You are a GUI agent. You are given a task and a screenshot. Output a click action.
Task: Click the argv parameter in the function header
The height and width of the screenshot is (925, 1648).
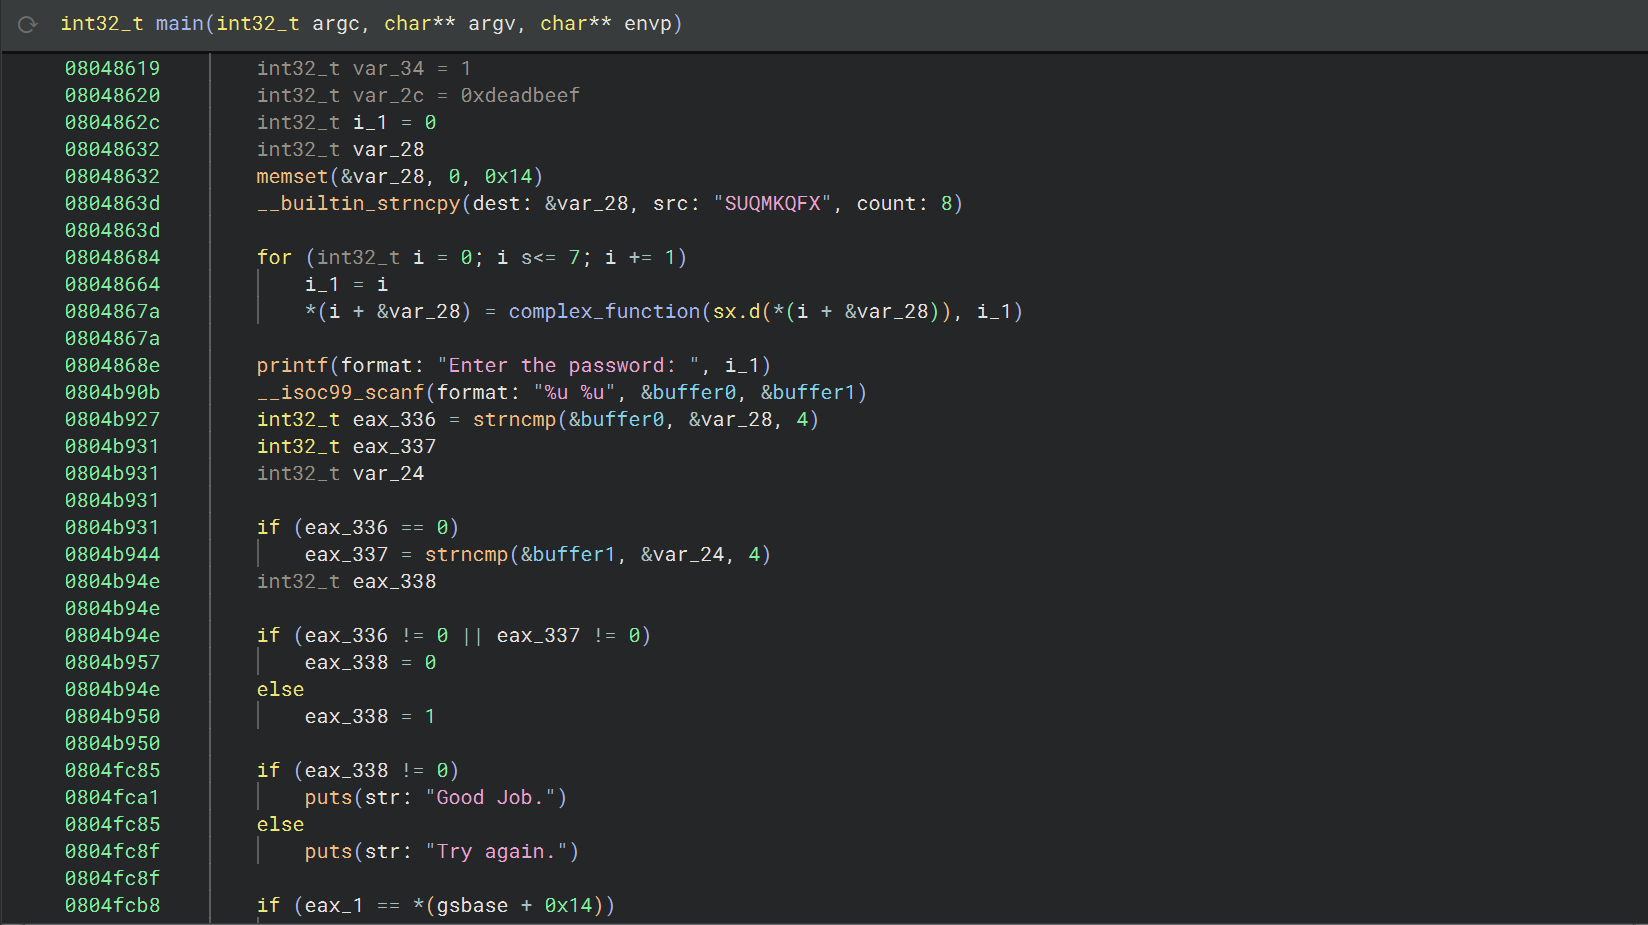pos(492,23)
